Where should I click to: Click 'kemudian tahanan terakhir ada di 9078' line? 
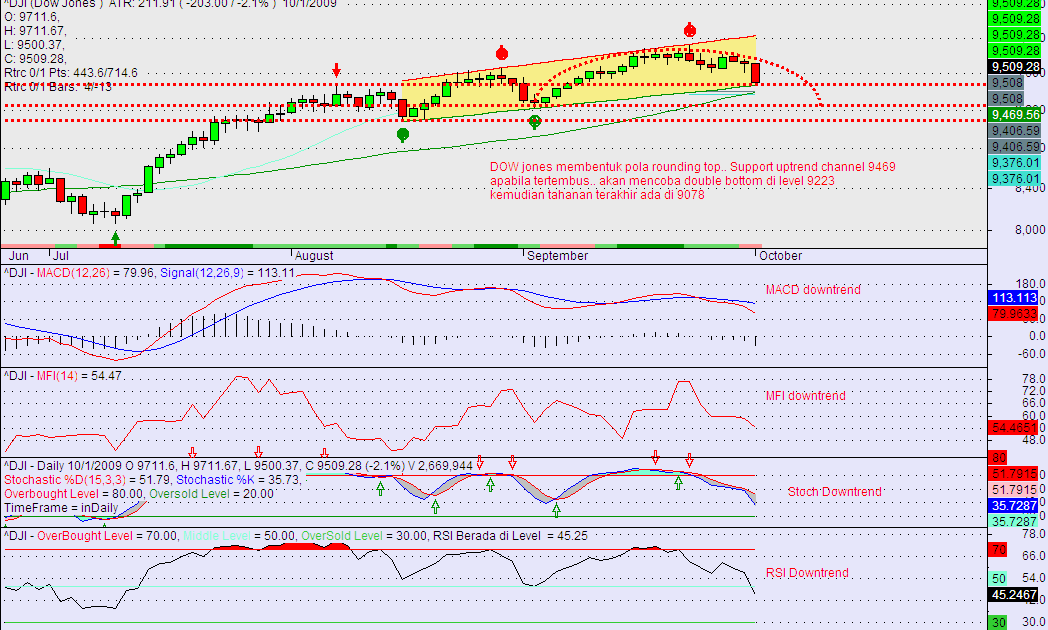click(x=597, y=195)
